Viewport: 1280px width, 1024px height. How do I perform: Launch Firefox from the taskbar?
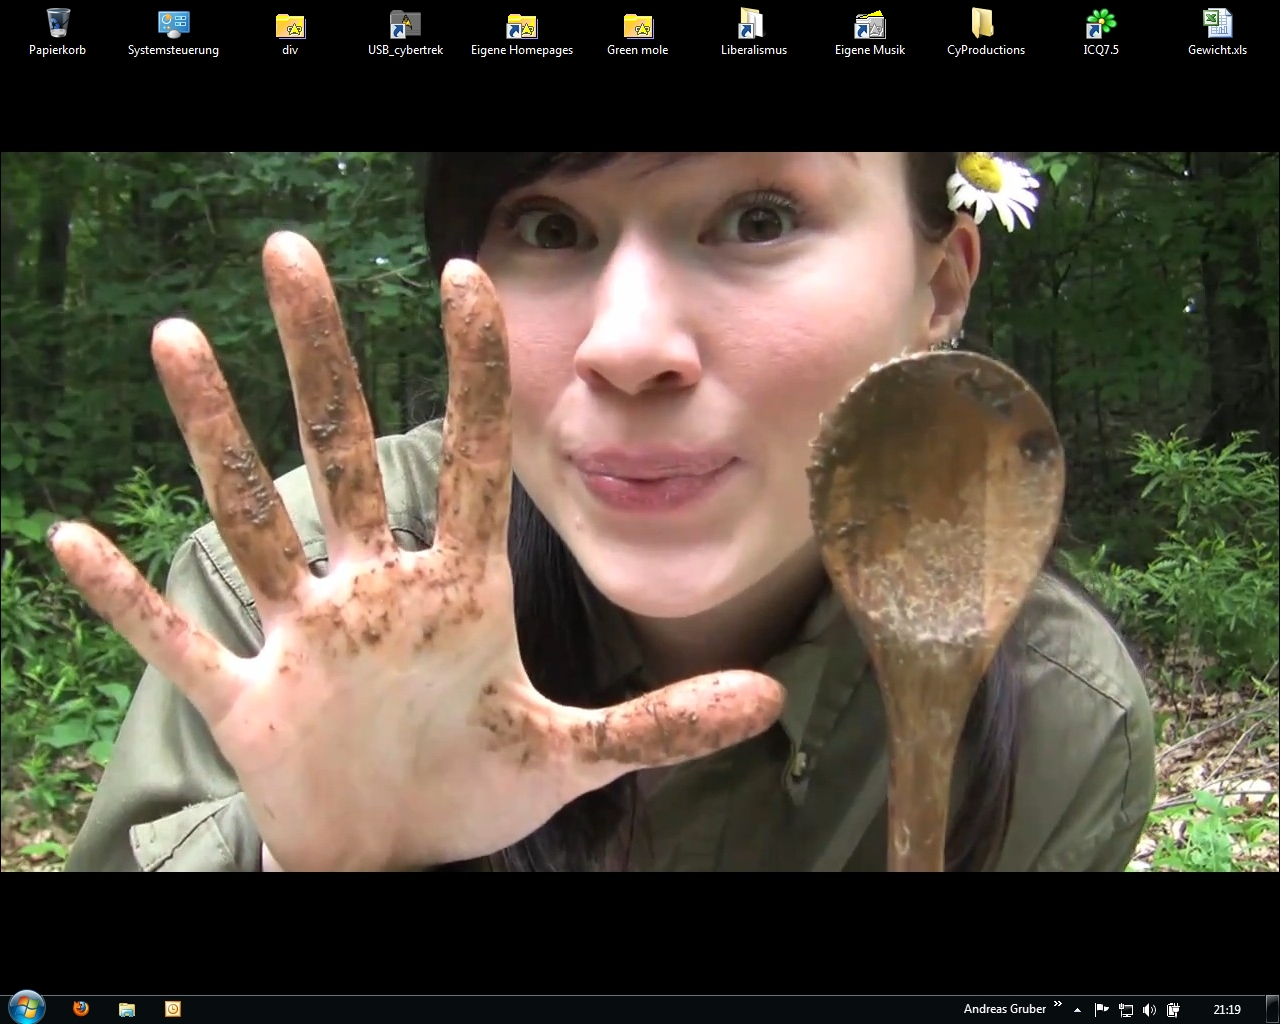click(81, 1009)
